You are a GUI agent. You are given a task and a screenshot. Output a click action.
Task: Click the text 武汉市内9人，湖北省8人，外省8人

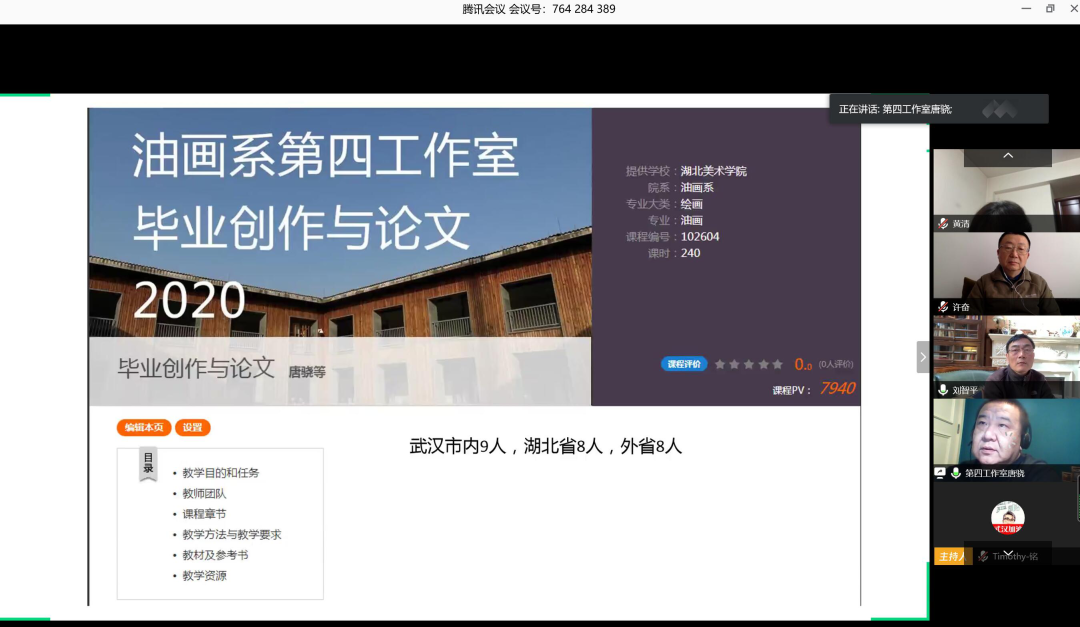point(546,446)
